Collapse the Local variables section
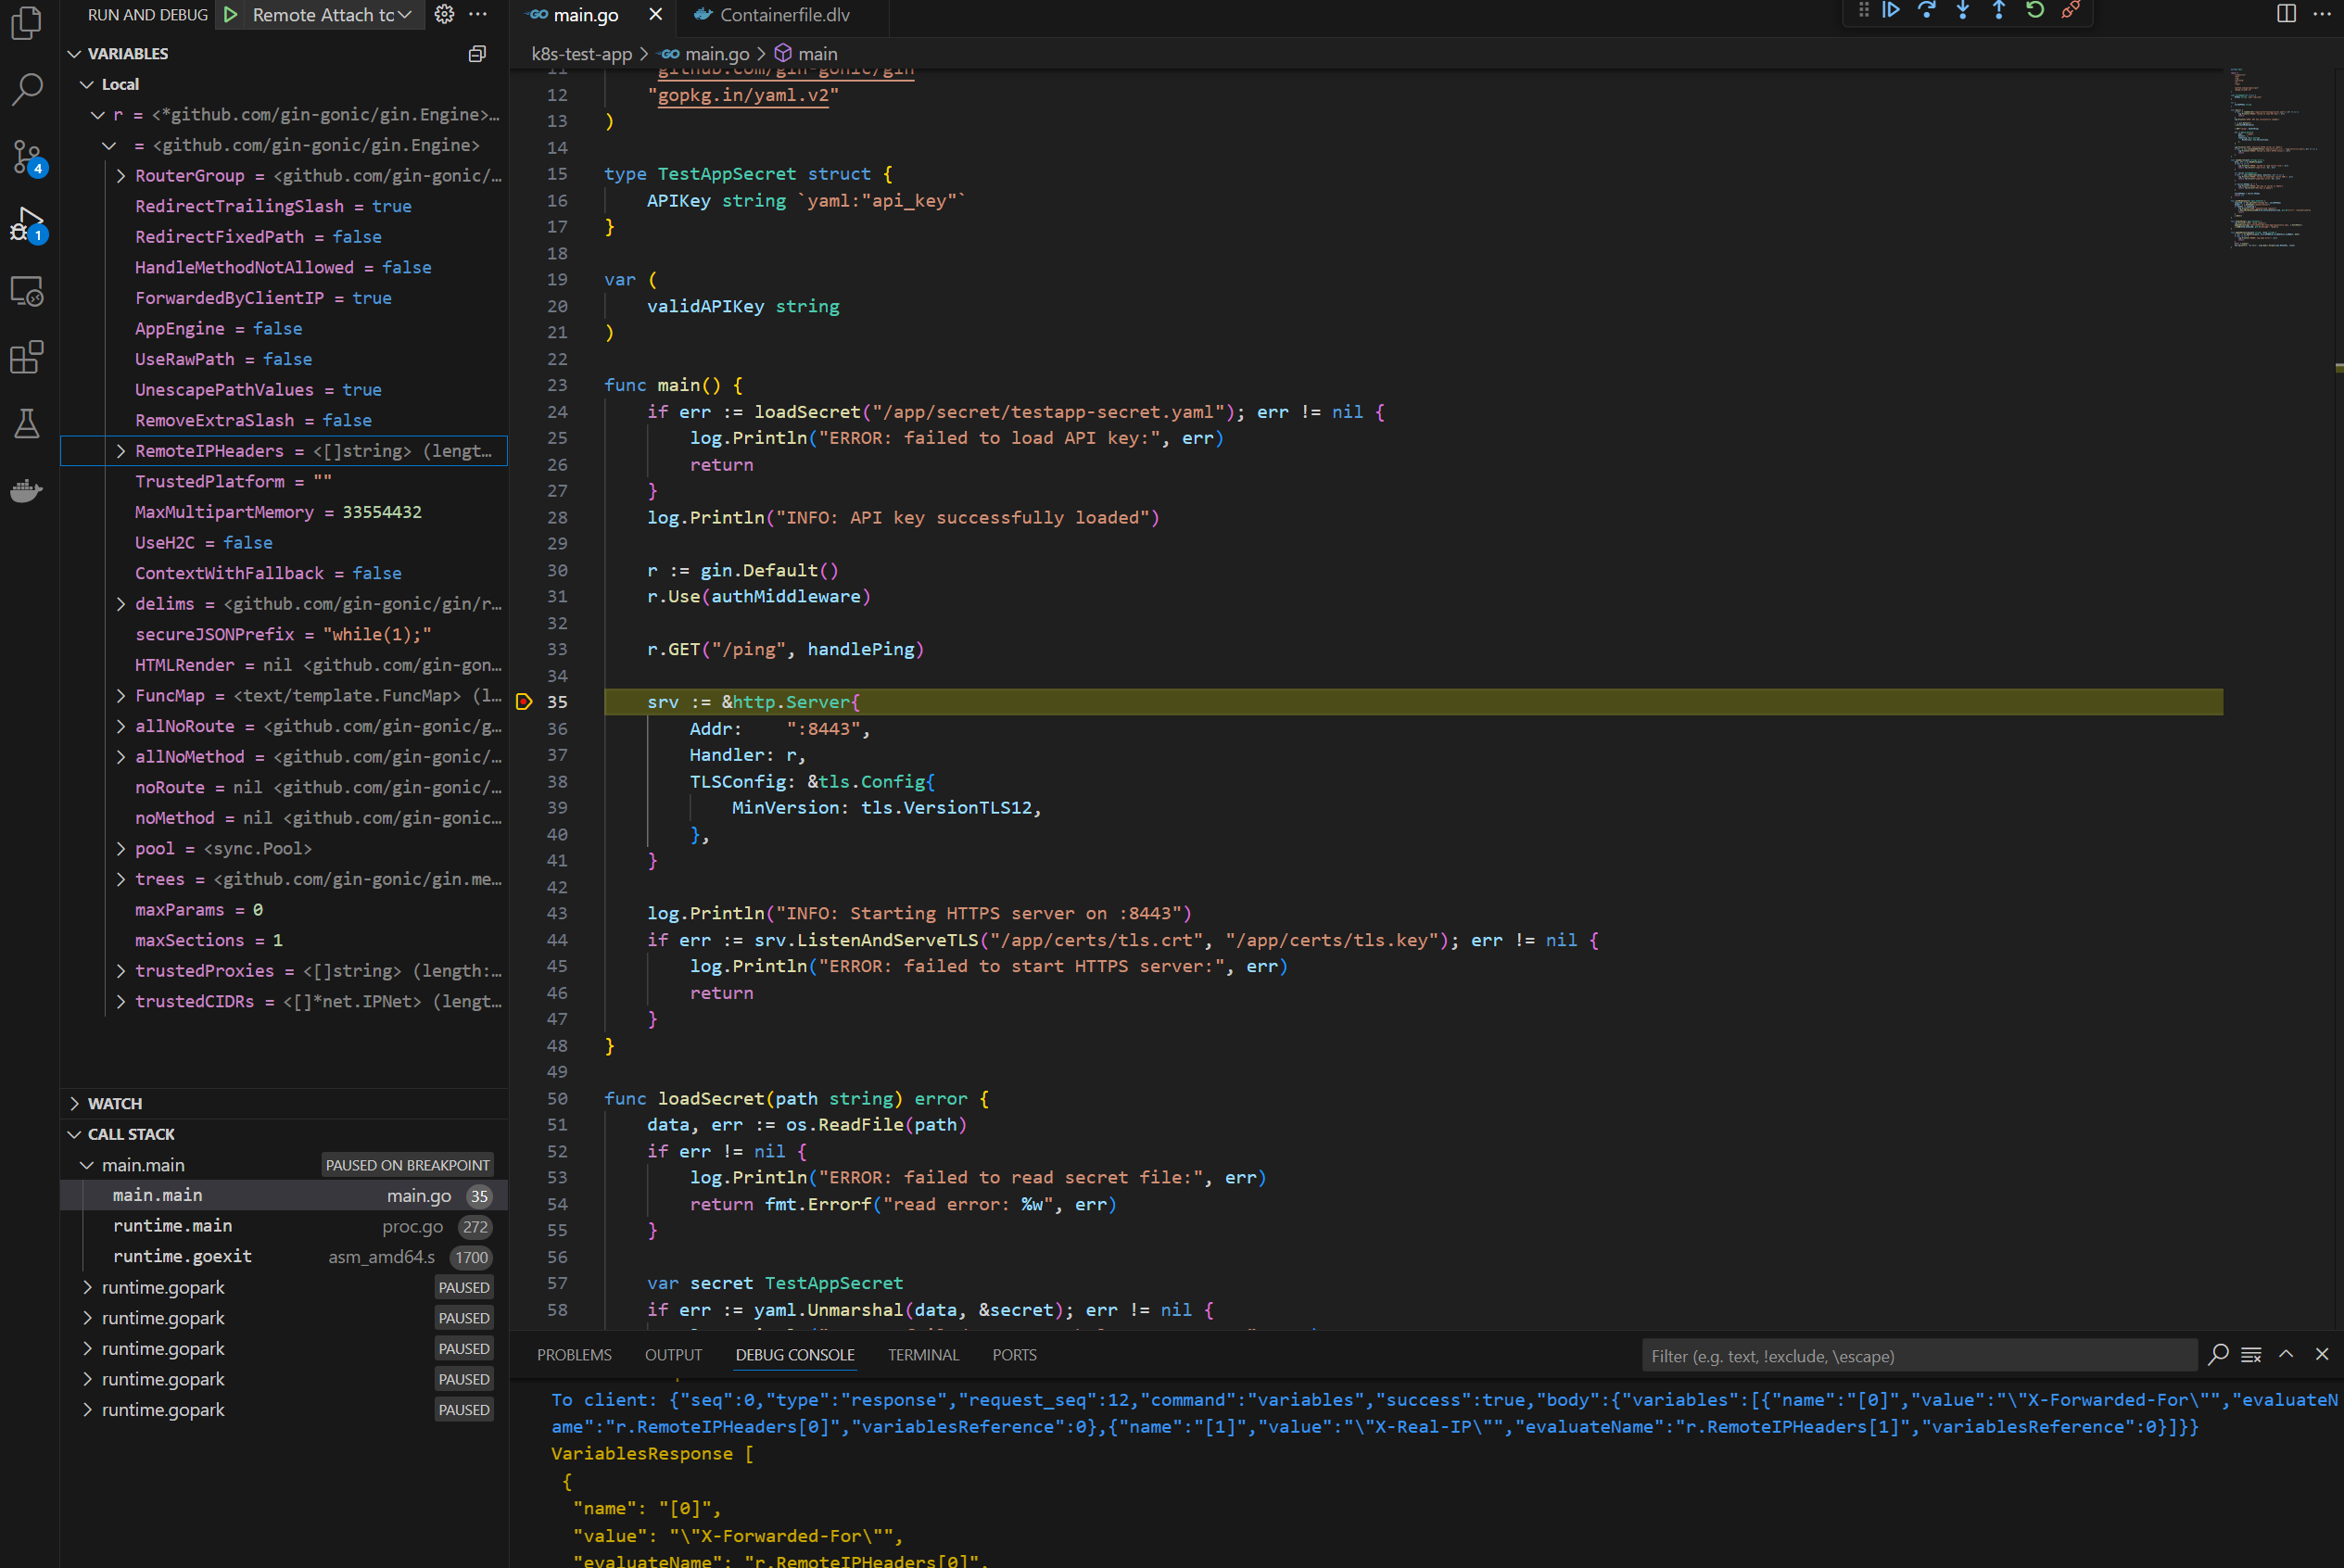Viewport: 2344px width, 1568px height. tap(86, 84)
